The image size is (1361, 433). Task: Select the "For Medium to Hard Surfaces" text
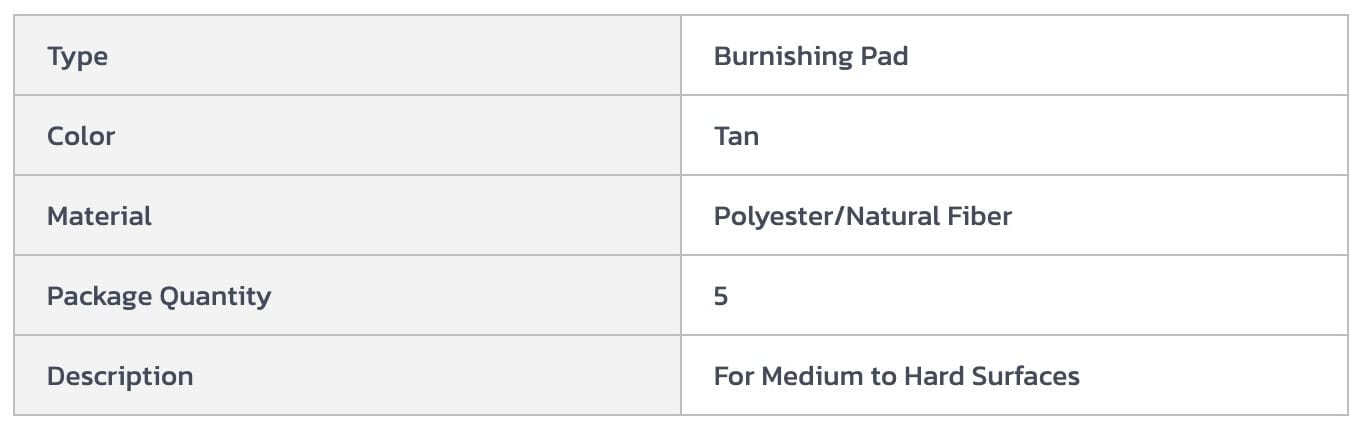pos(896,376)
